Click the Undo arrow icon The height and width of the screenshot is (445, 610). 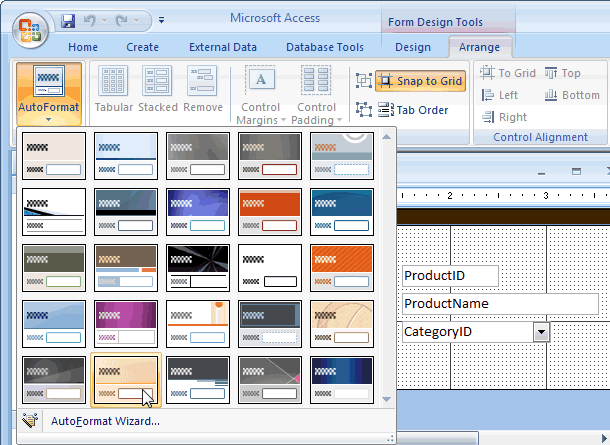90,20
